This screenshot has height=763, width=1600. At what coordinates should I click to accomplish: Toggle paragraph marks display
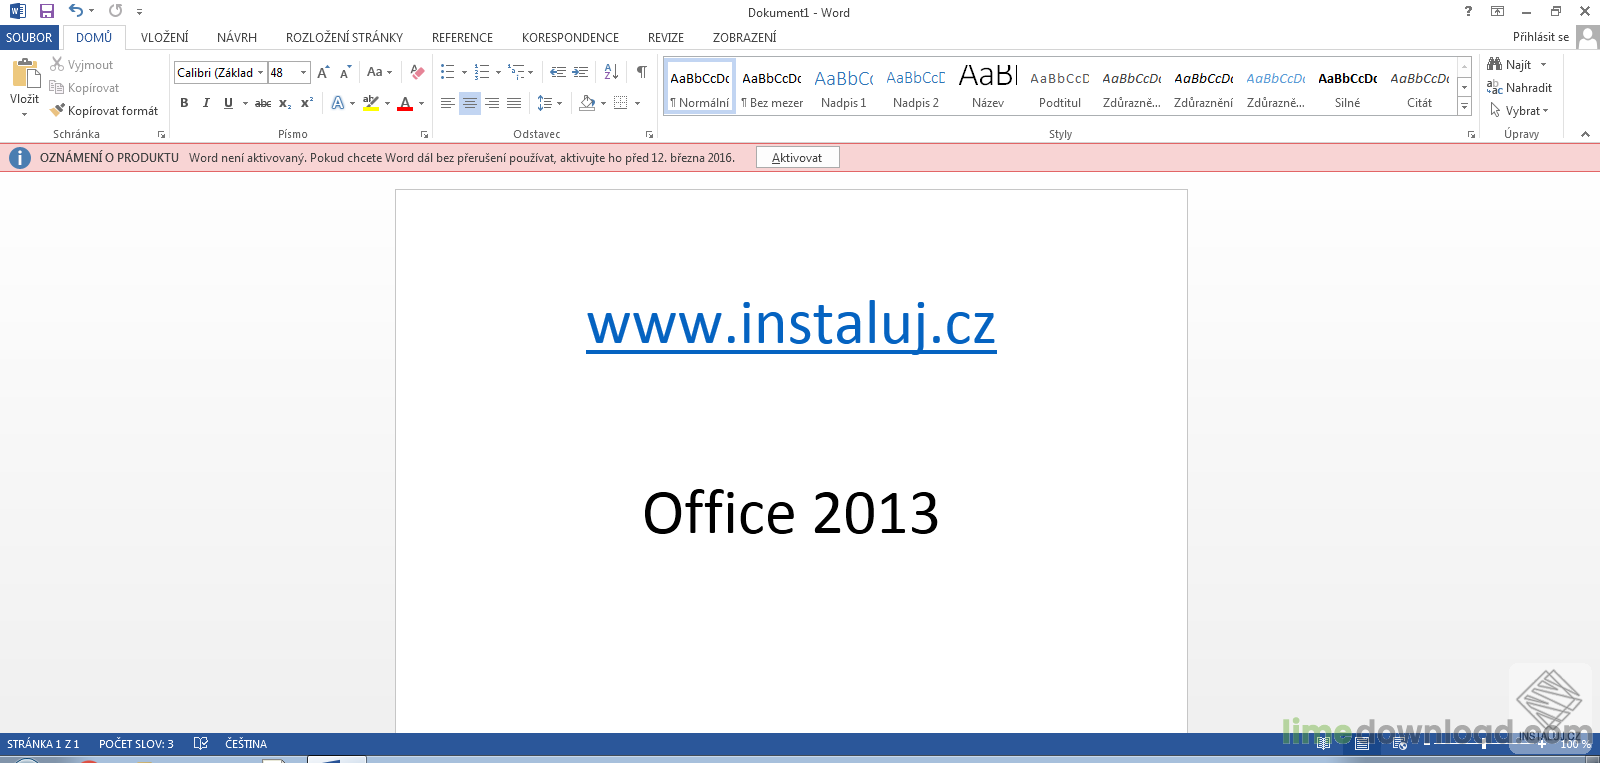click(x=642, y=72)
